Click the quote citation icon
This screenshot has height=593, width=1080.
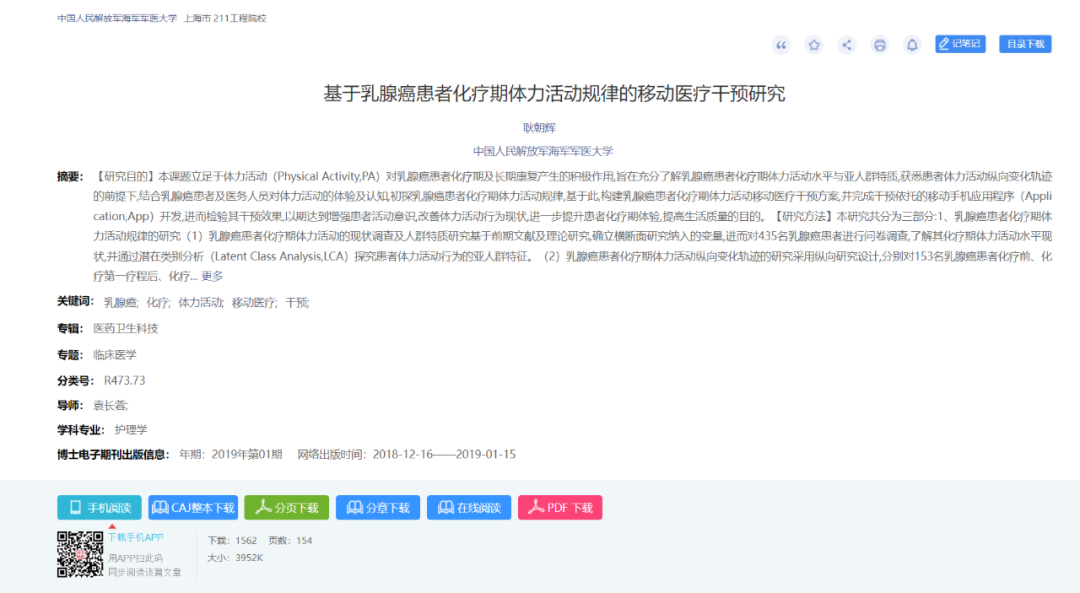click(780, 44)
